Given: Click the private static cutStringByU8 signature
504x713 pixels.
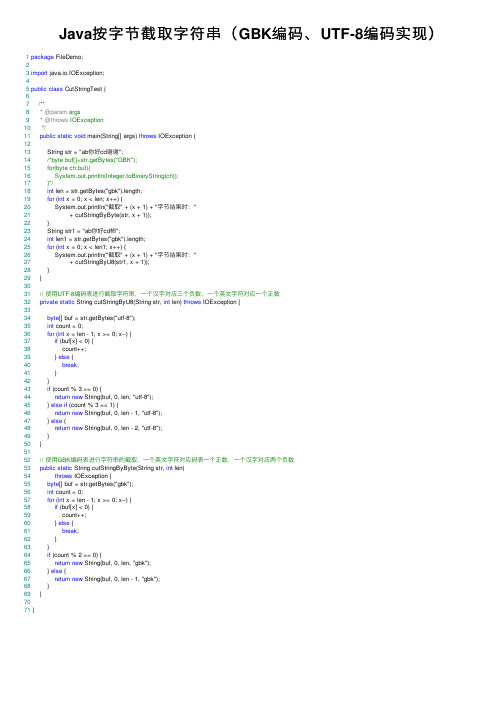Looking at the screenshot, I should [140, 302].
